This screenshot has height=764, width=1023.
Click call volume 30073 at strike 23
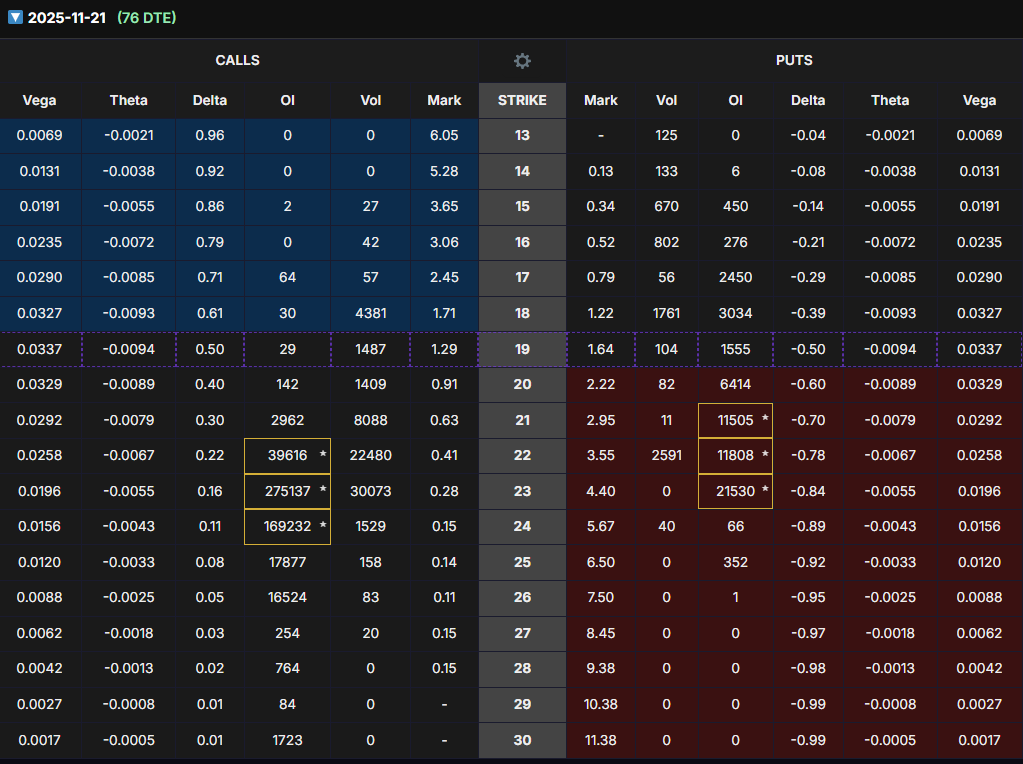click(x=370, y=491)
